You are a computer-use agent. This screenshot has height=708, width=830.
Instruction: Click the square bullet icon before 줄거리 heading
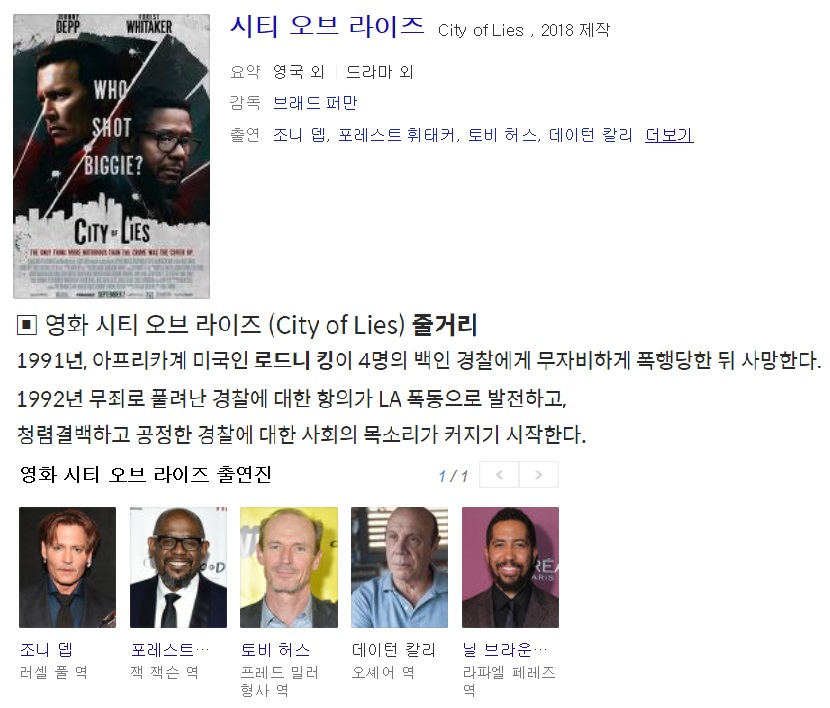[x=27, y=325]
